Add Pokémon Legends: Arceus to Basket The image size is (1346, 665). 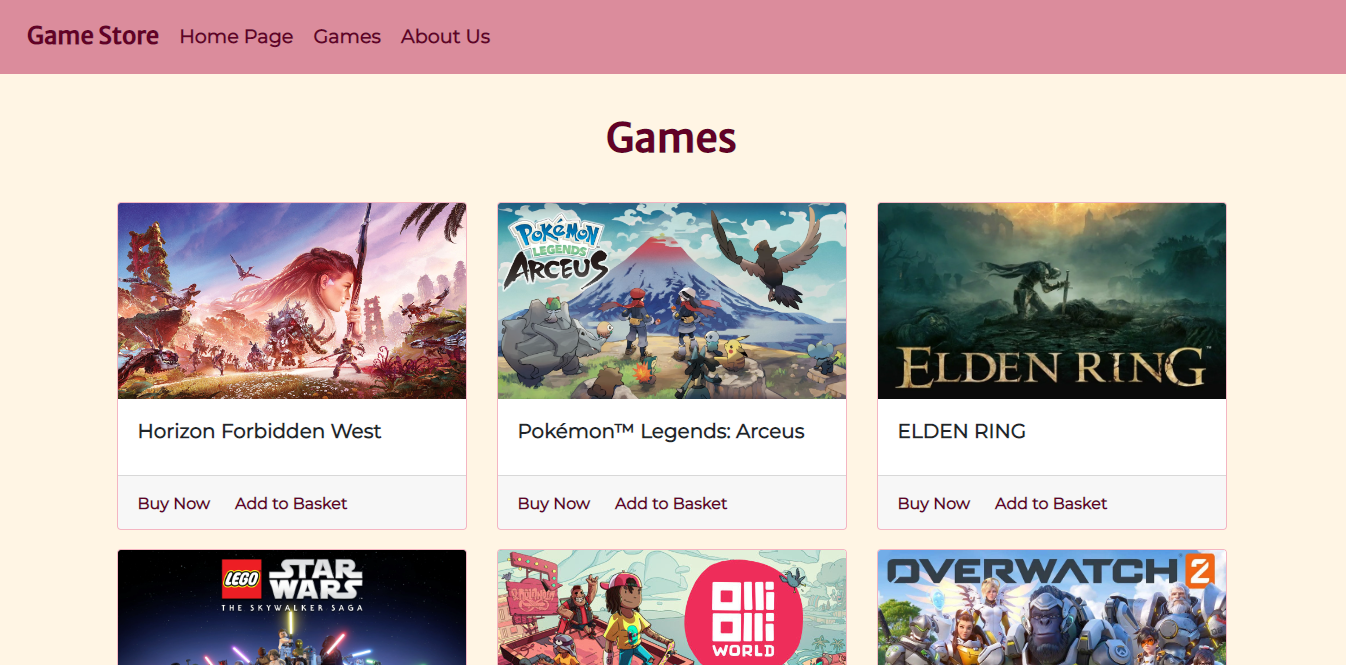(x=671, y=503)
